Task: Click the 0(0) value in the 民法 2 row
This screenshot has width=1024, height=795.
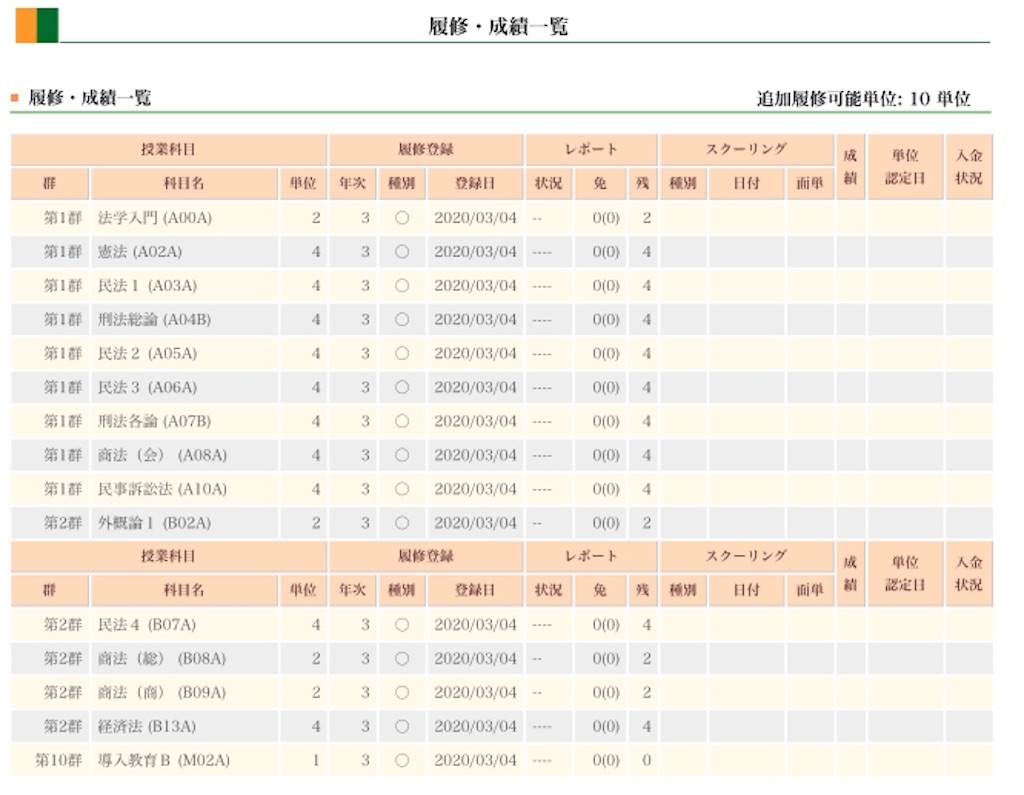Action: 605,354
